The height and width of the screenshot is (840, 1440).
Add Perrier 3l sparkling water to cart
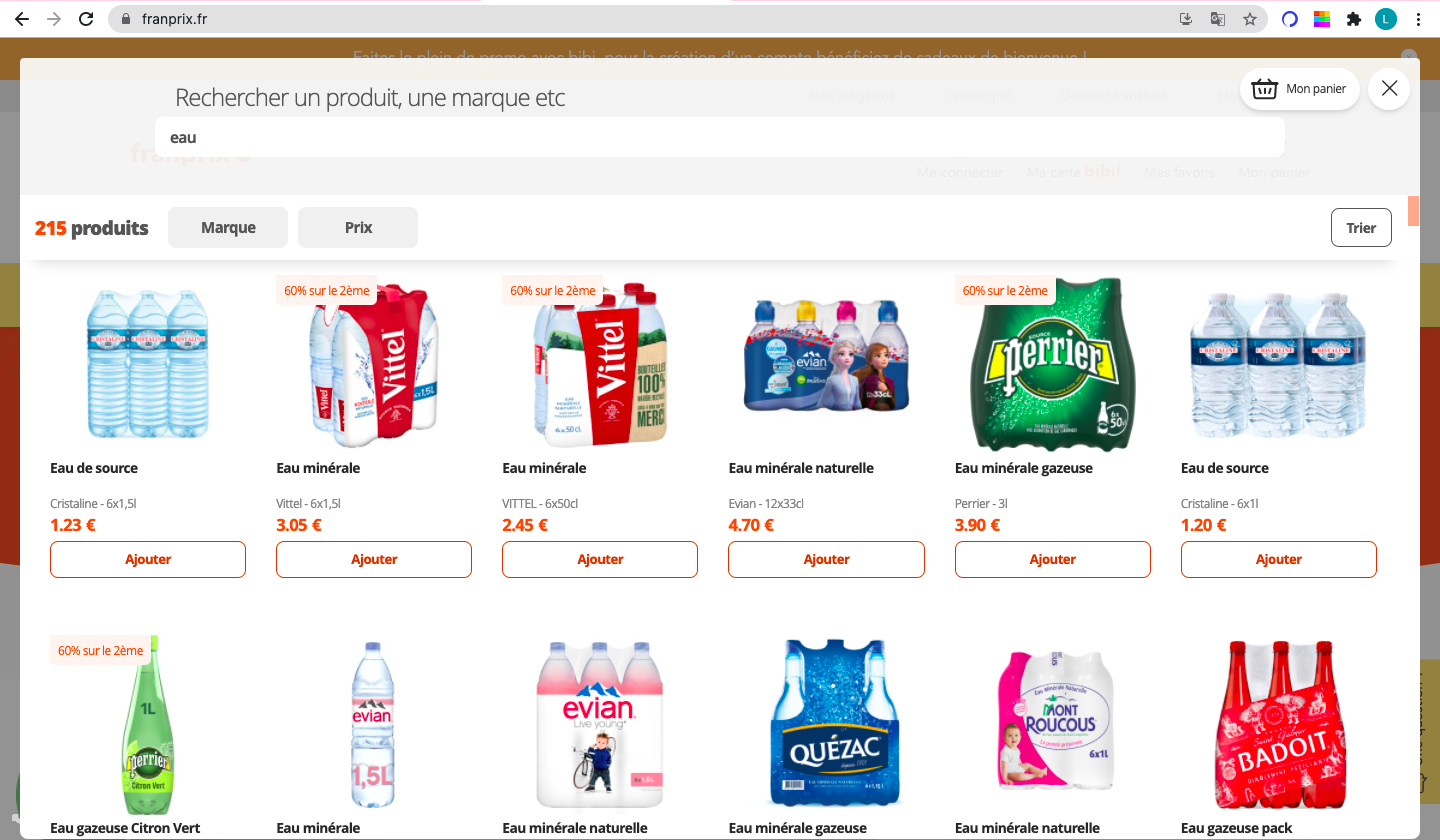[1053, 559]
